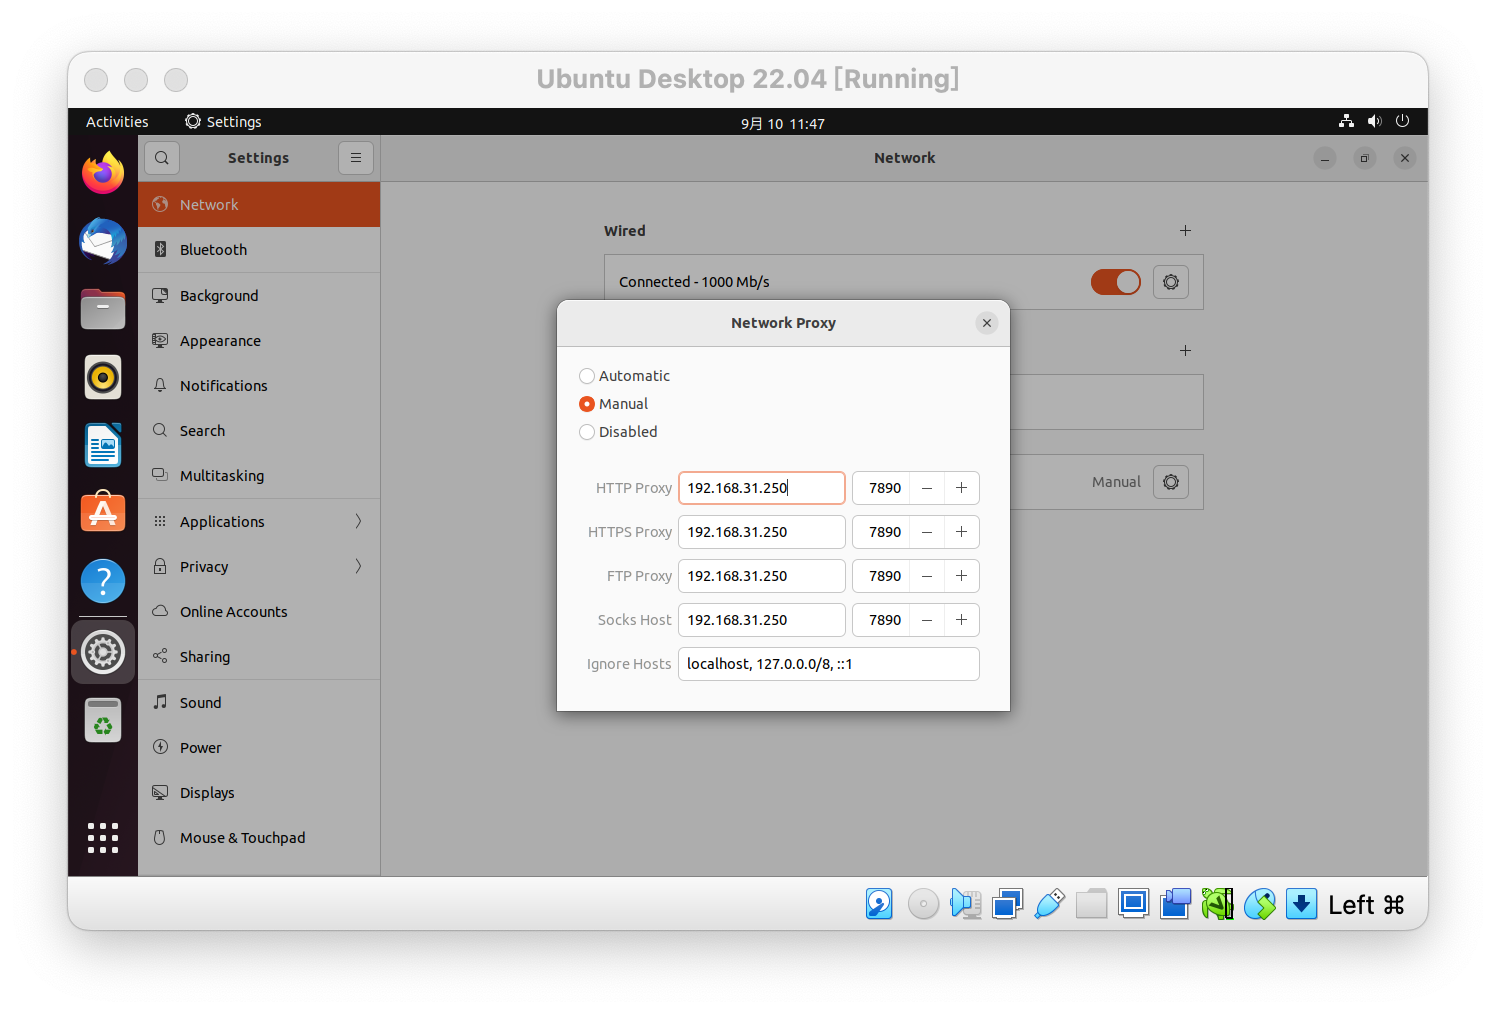Click the HTTPS Proxy address field
Screen dimensions: 1496x1014
click(x=762, y=532)
